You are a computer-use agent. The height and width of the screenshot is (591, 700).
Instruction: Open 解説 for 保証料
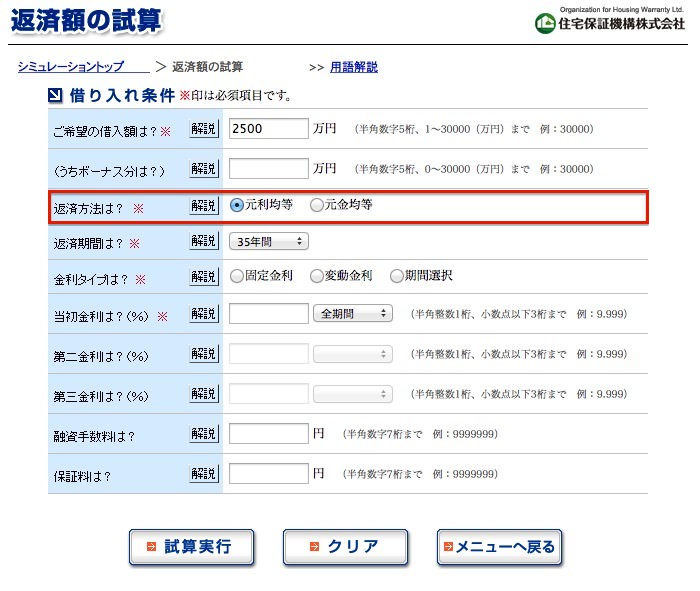(204, 474)
